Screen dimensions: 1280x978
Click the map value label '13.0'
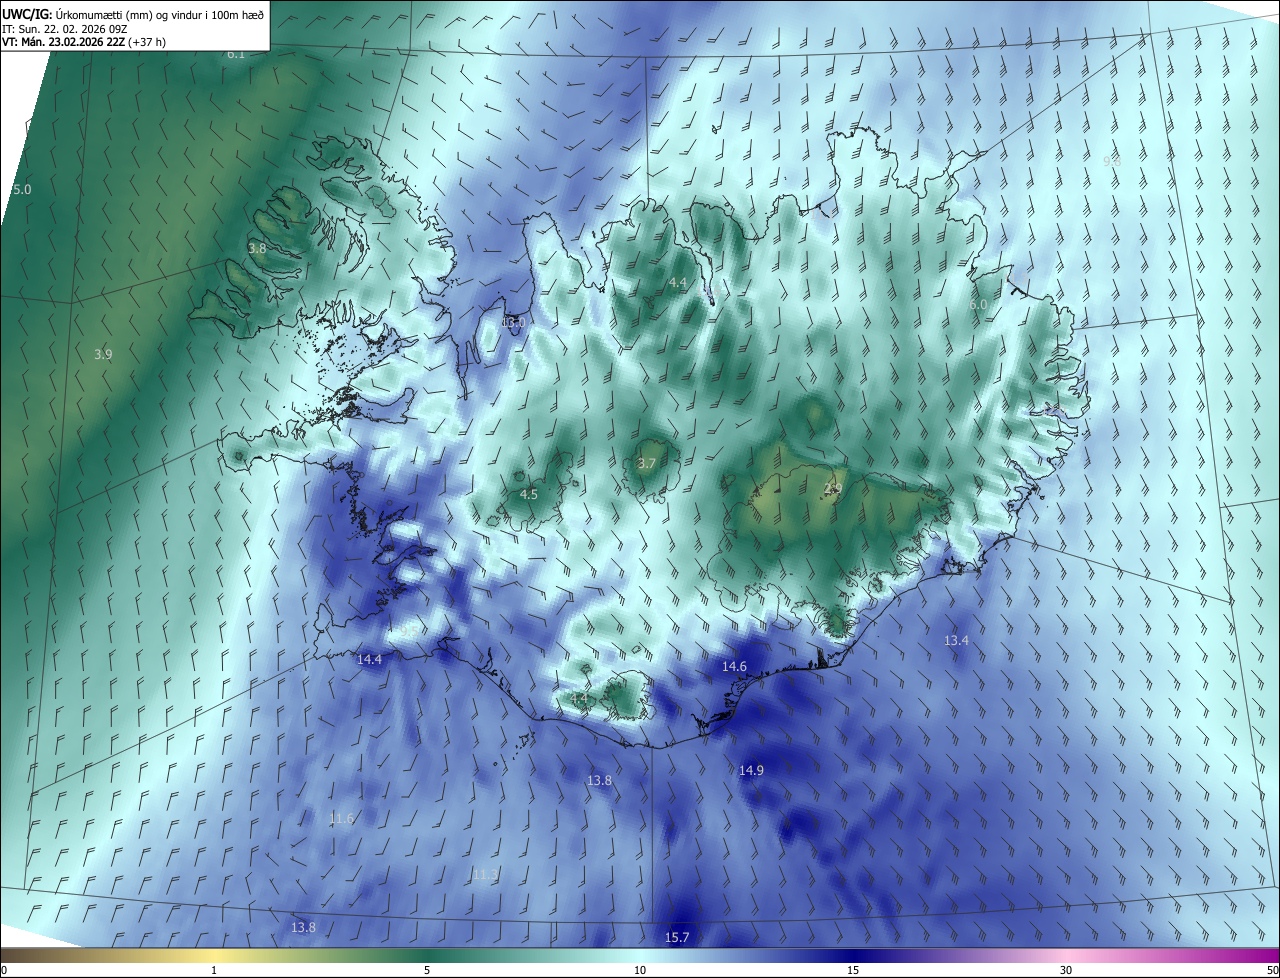point(513,322)
